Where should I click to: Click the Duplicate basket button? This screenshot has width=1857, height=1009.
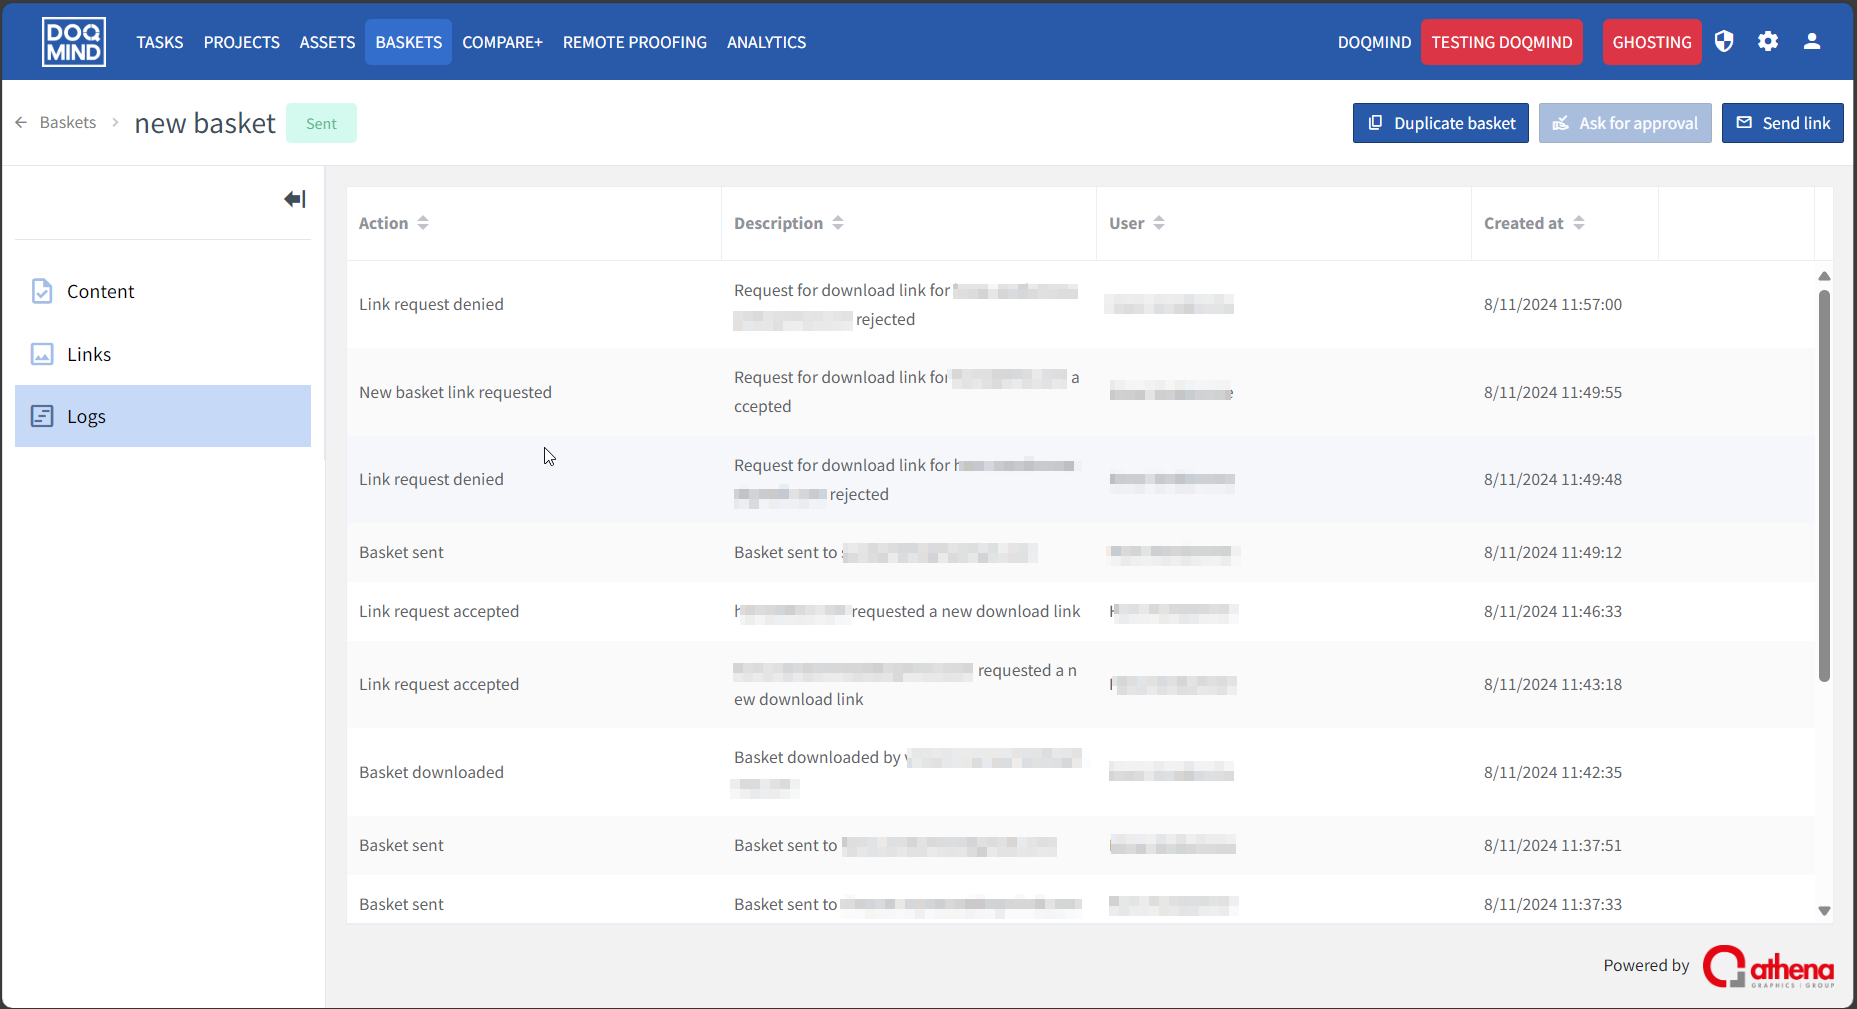pos(1440,123)
